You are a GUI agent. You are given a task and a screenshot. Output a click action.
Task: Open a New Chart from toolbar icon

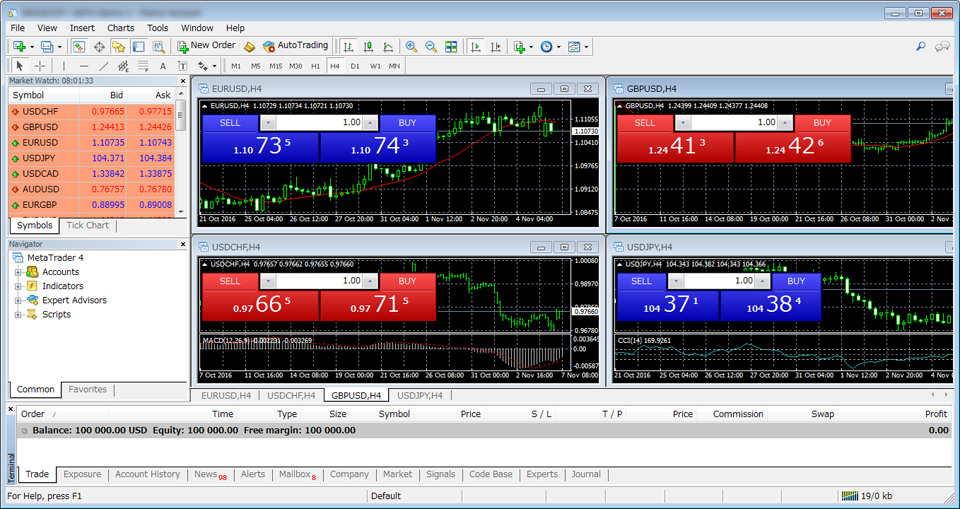pyautogui.click(x=19, y=47)
